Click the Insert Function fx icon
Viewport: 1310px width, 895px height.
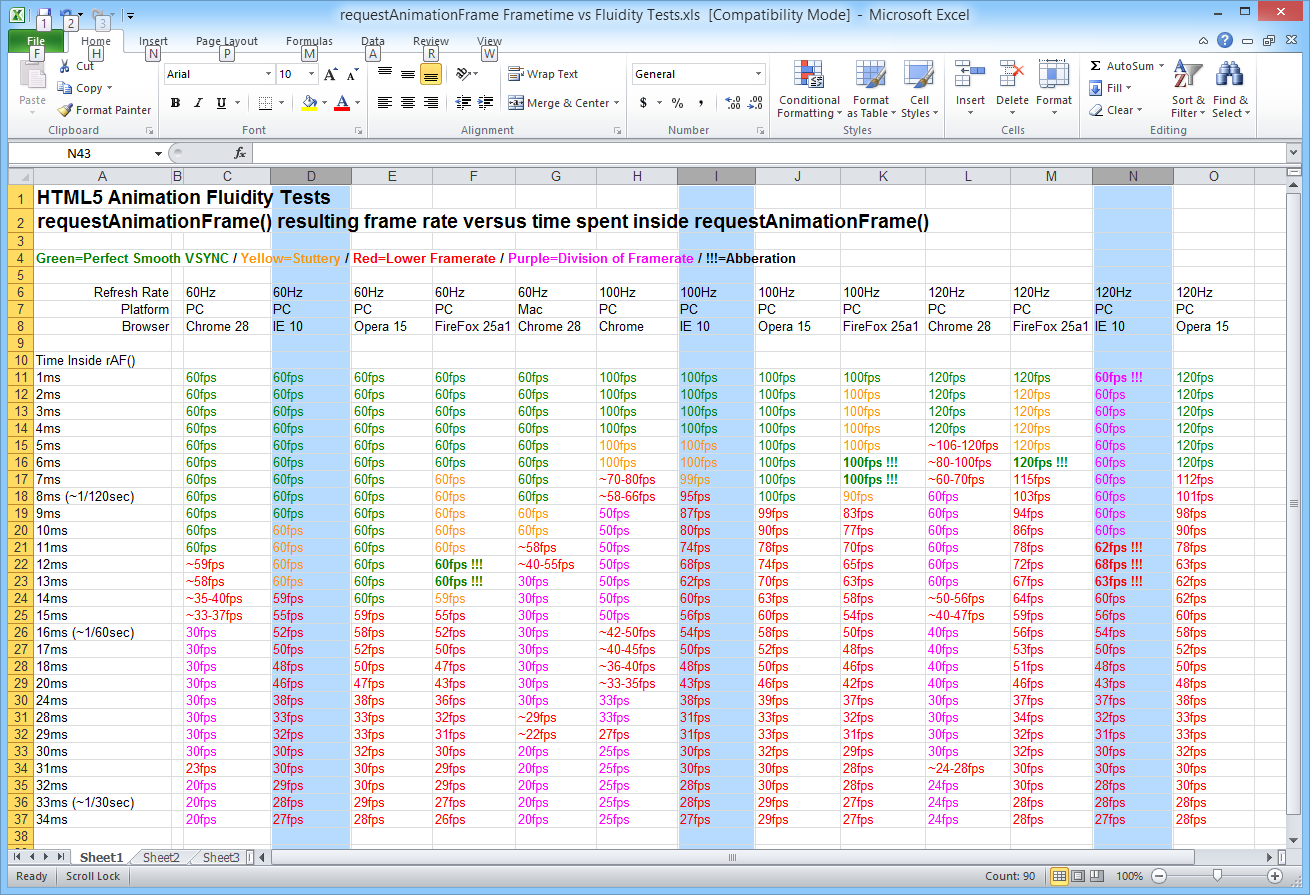(x=240, y=153)
